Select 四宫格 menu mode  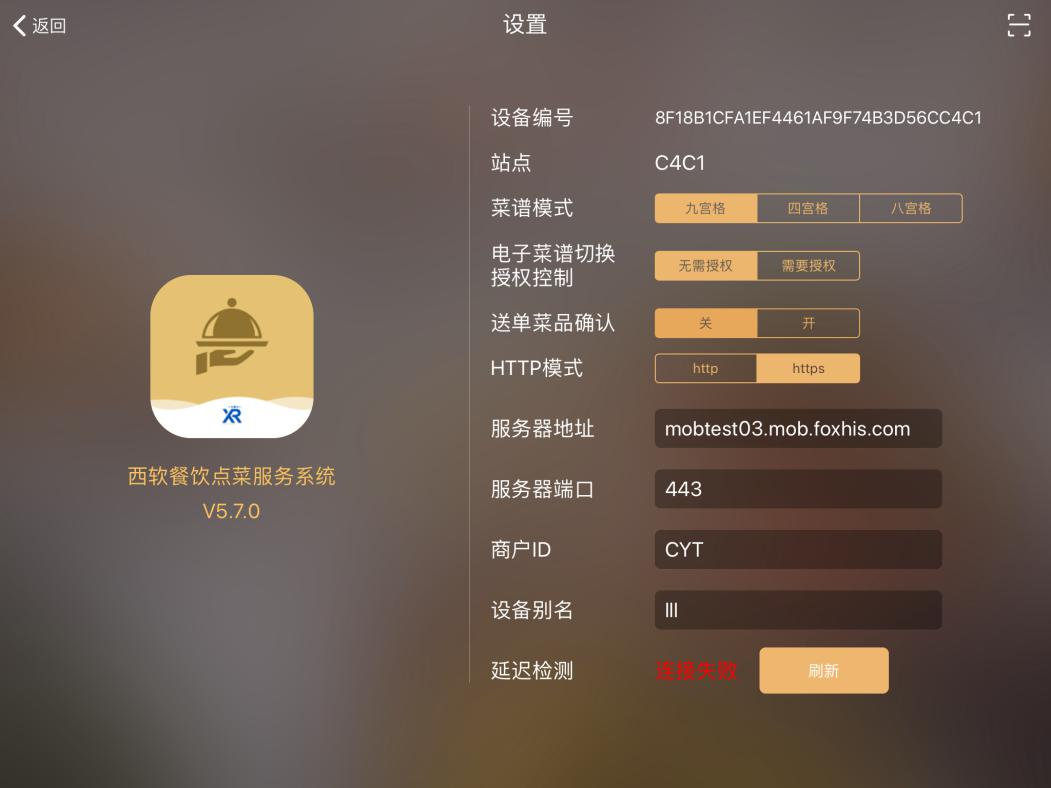tap(808, 208)
